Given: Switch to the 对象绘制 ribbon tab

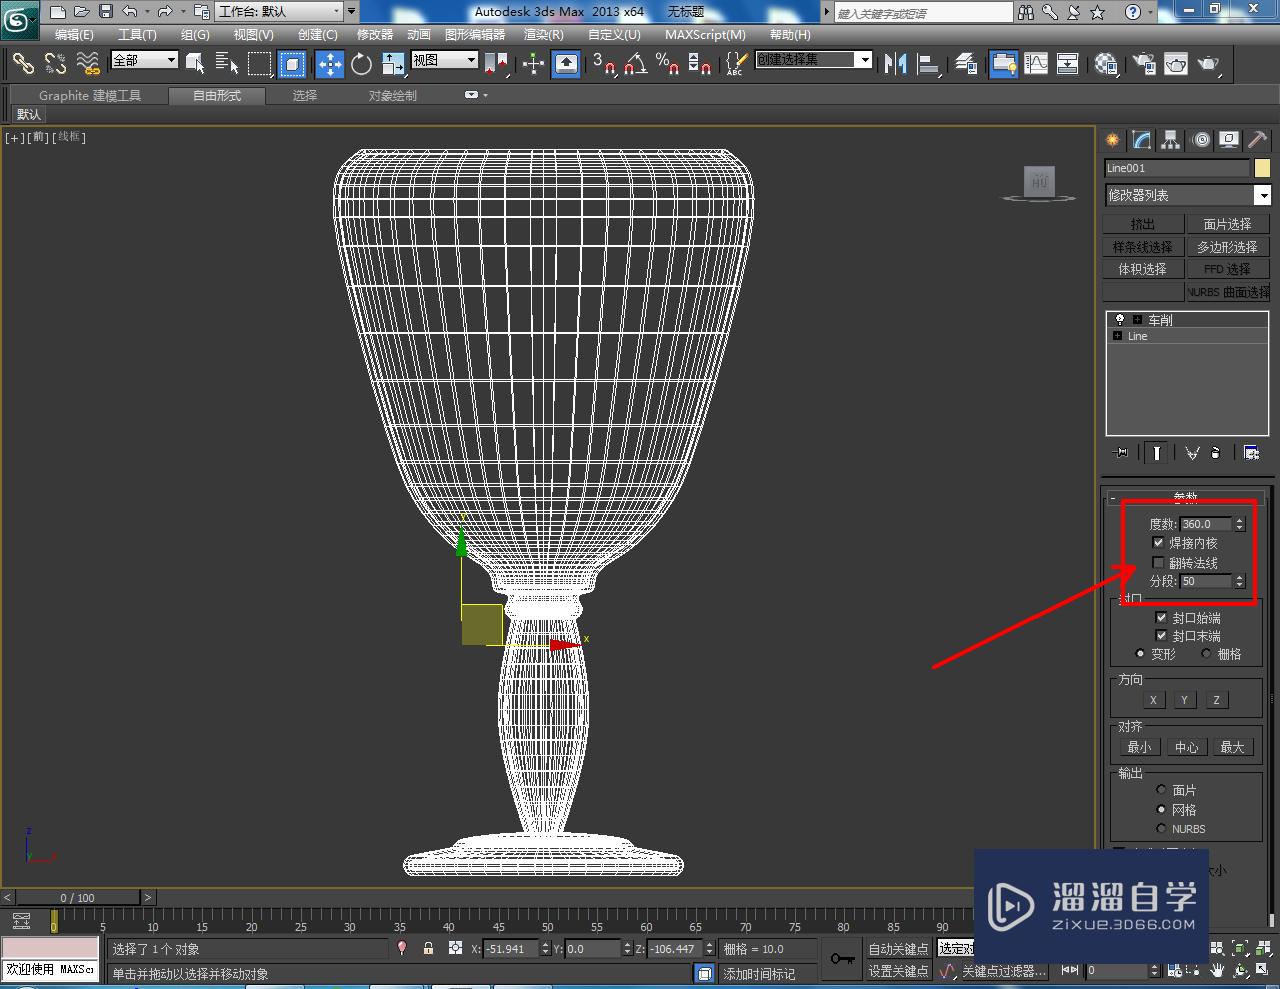Looking at the screenshot, I should click(392, 96).
